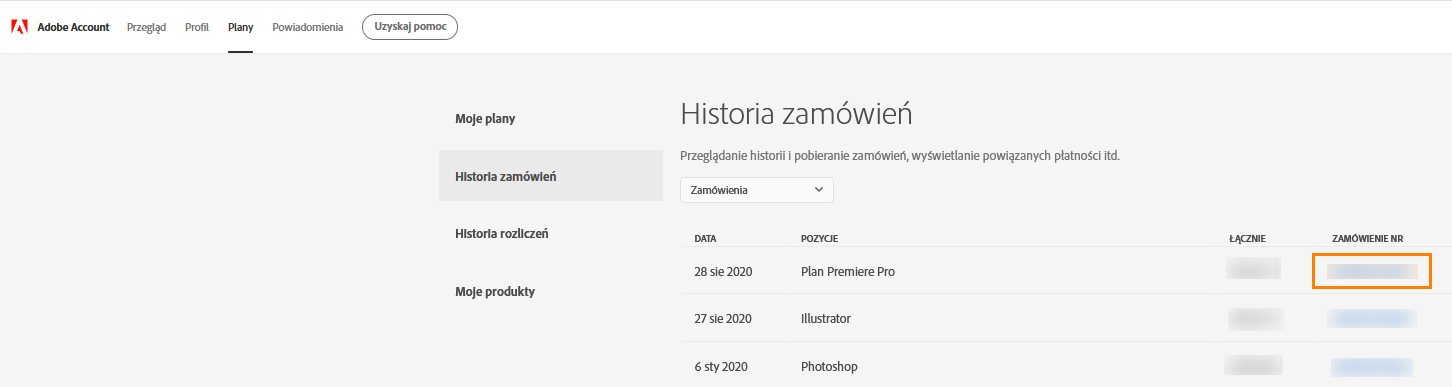Go to the Przegląd tab
1452x387 pixels.
(x=146, y=27)
